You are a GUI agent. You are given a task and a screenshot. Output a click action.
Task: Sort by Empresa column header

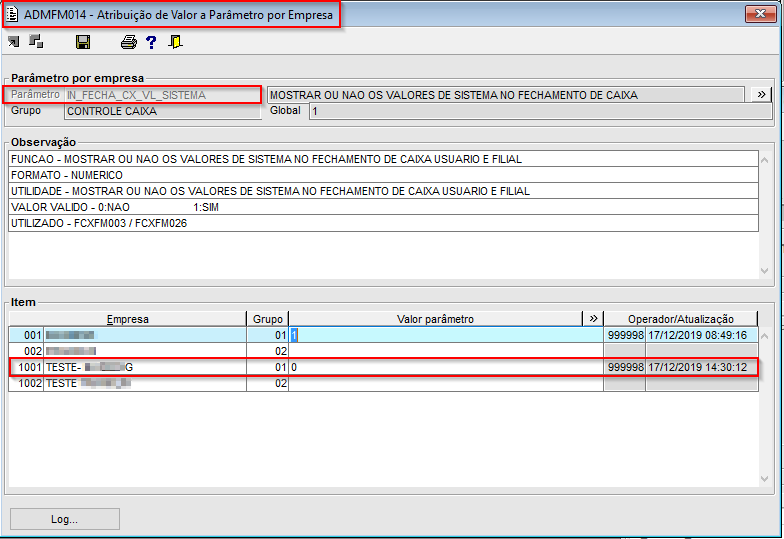point(128,319)
